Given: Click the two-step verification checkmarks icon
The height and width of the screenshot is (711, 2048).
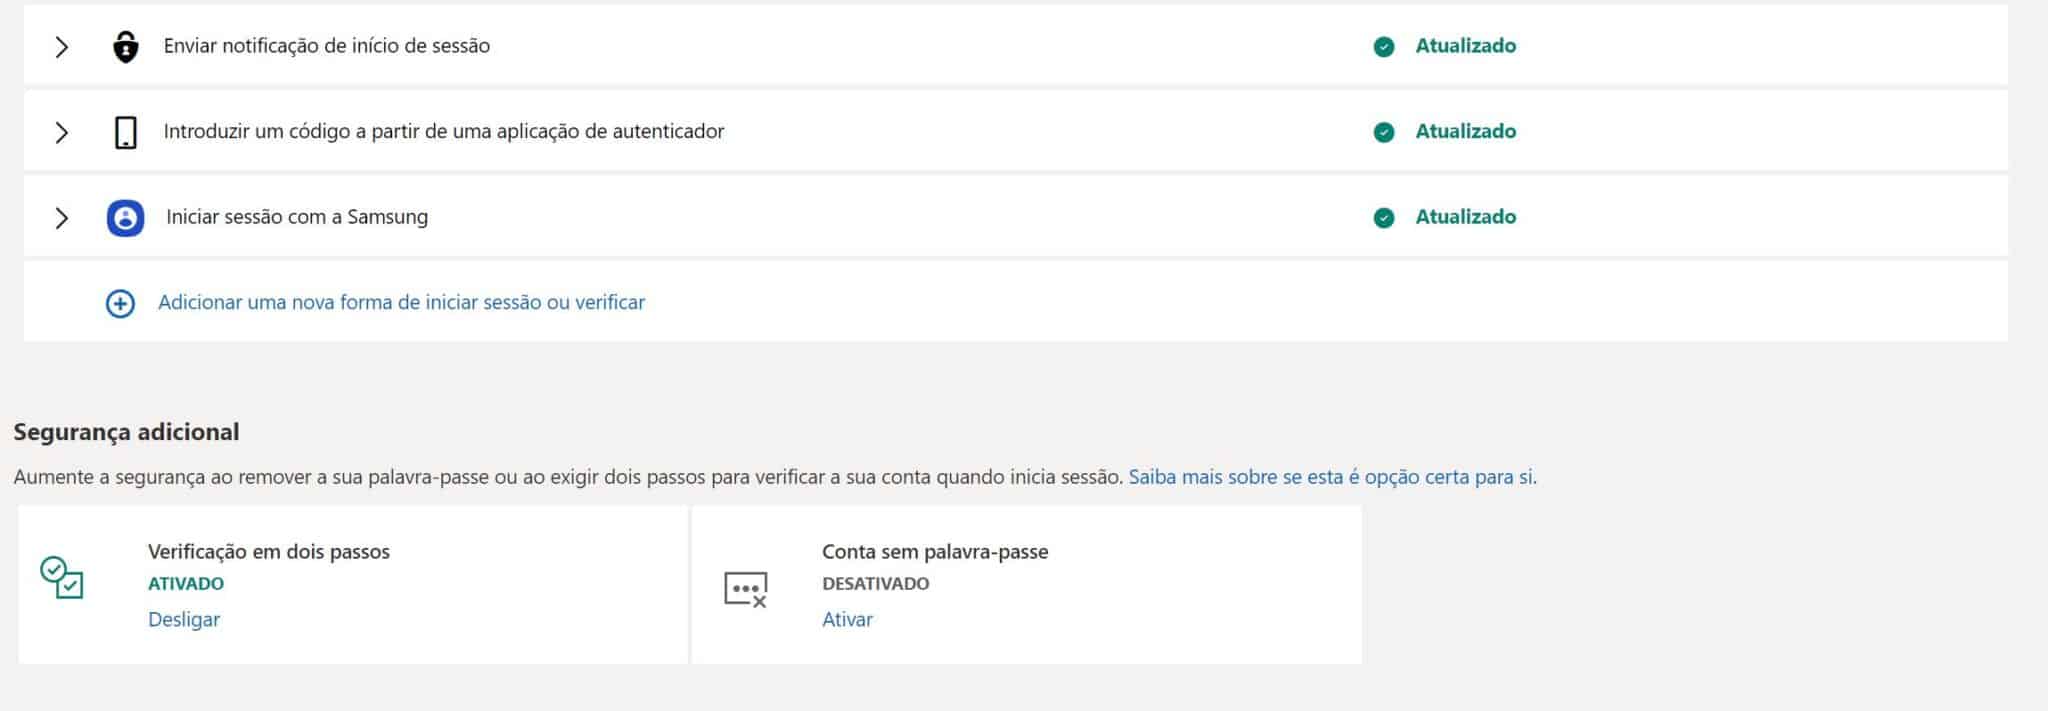Looking at the screenshot, I should pos(62,578).
